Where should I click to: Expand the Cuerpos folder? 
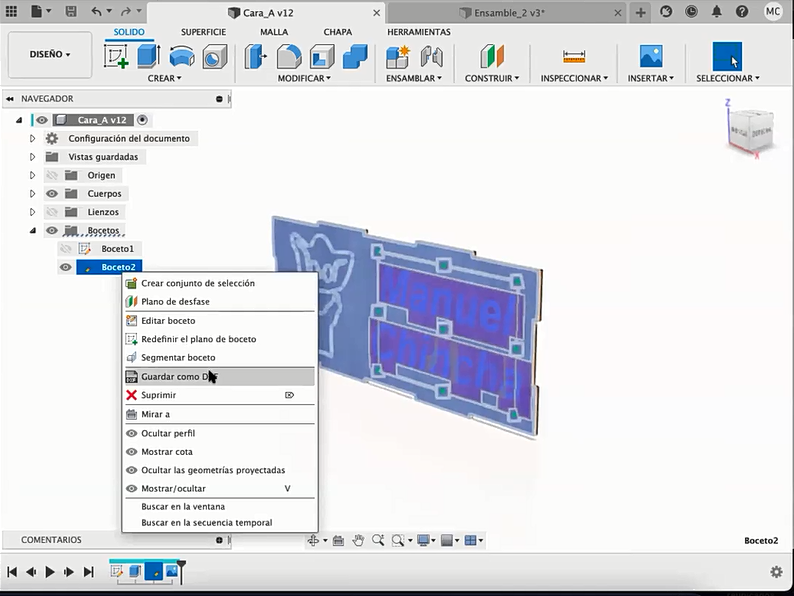tap(32, 193)
